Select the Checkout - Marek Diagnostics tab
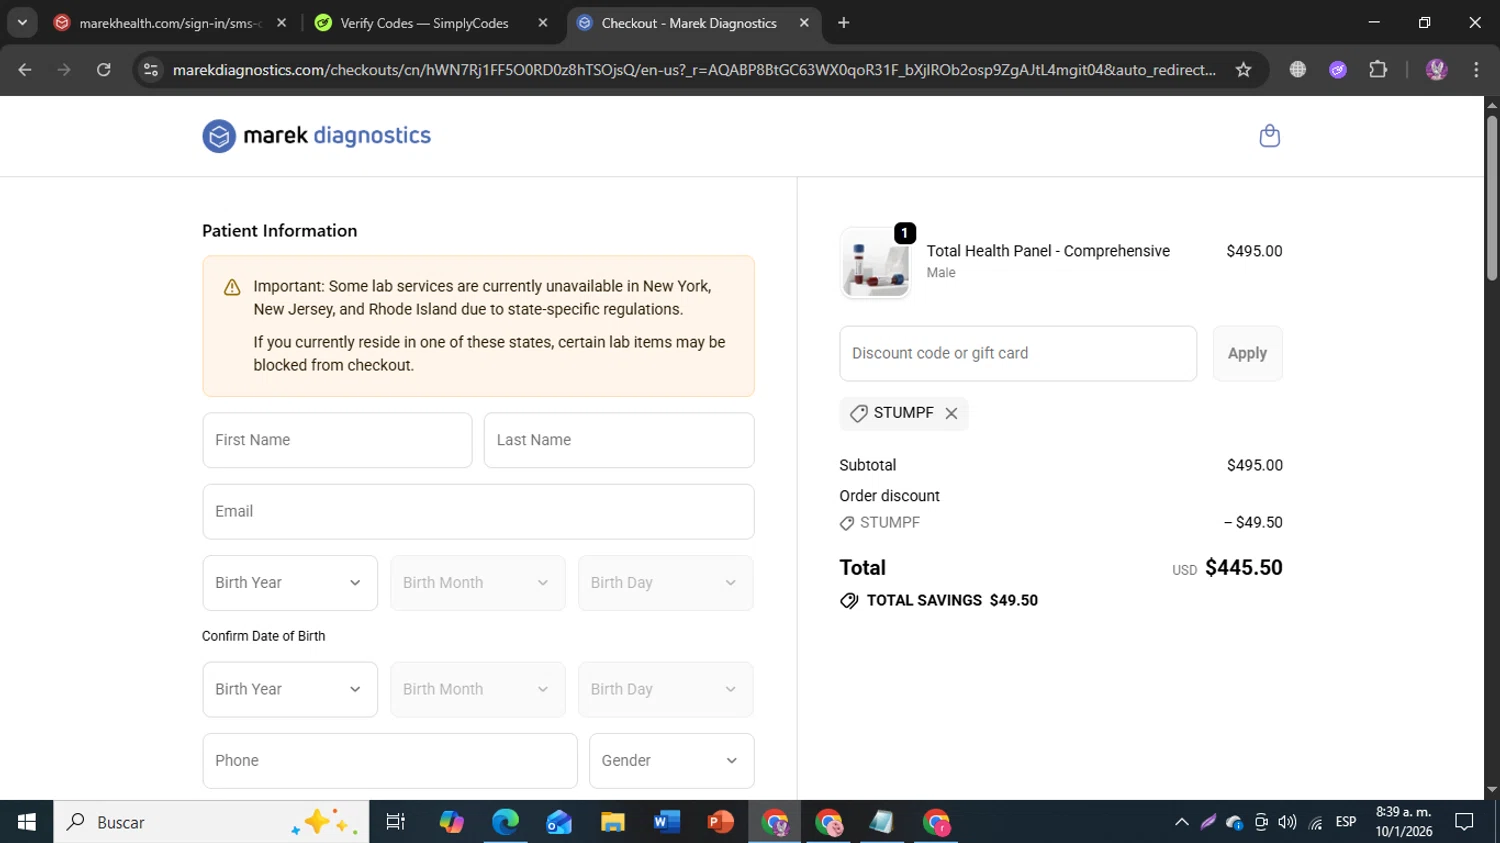 coord(688,23)
